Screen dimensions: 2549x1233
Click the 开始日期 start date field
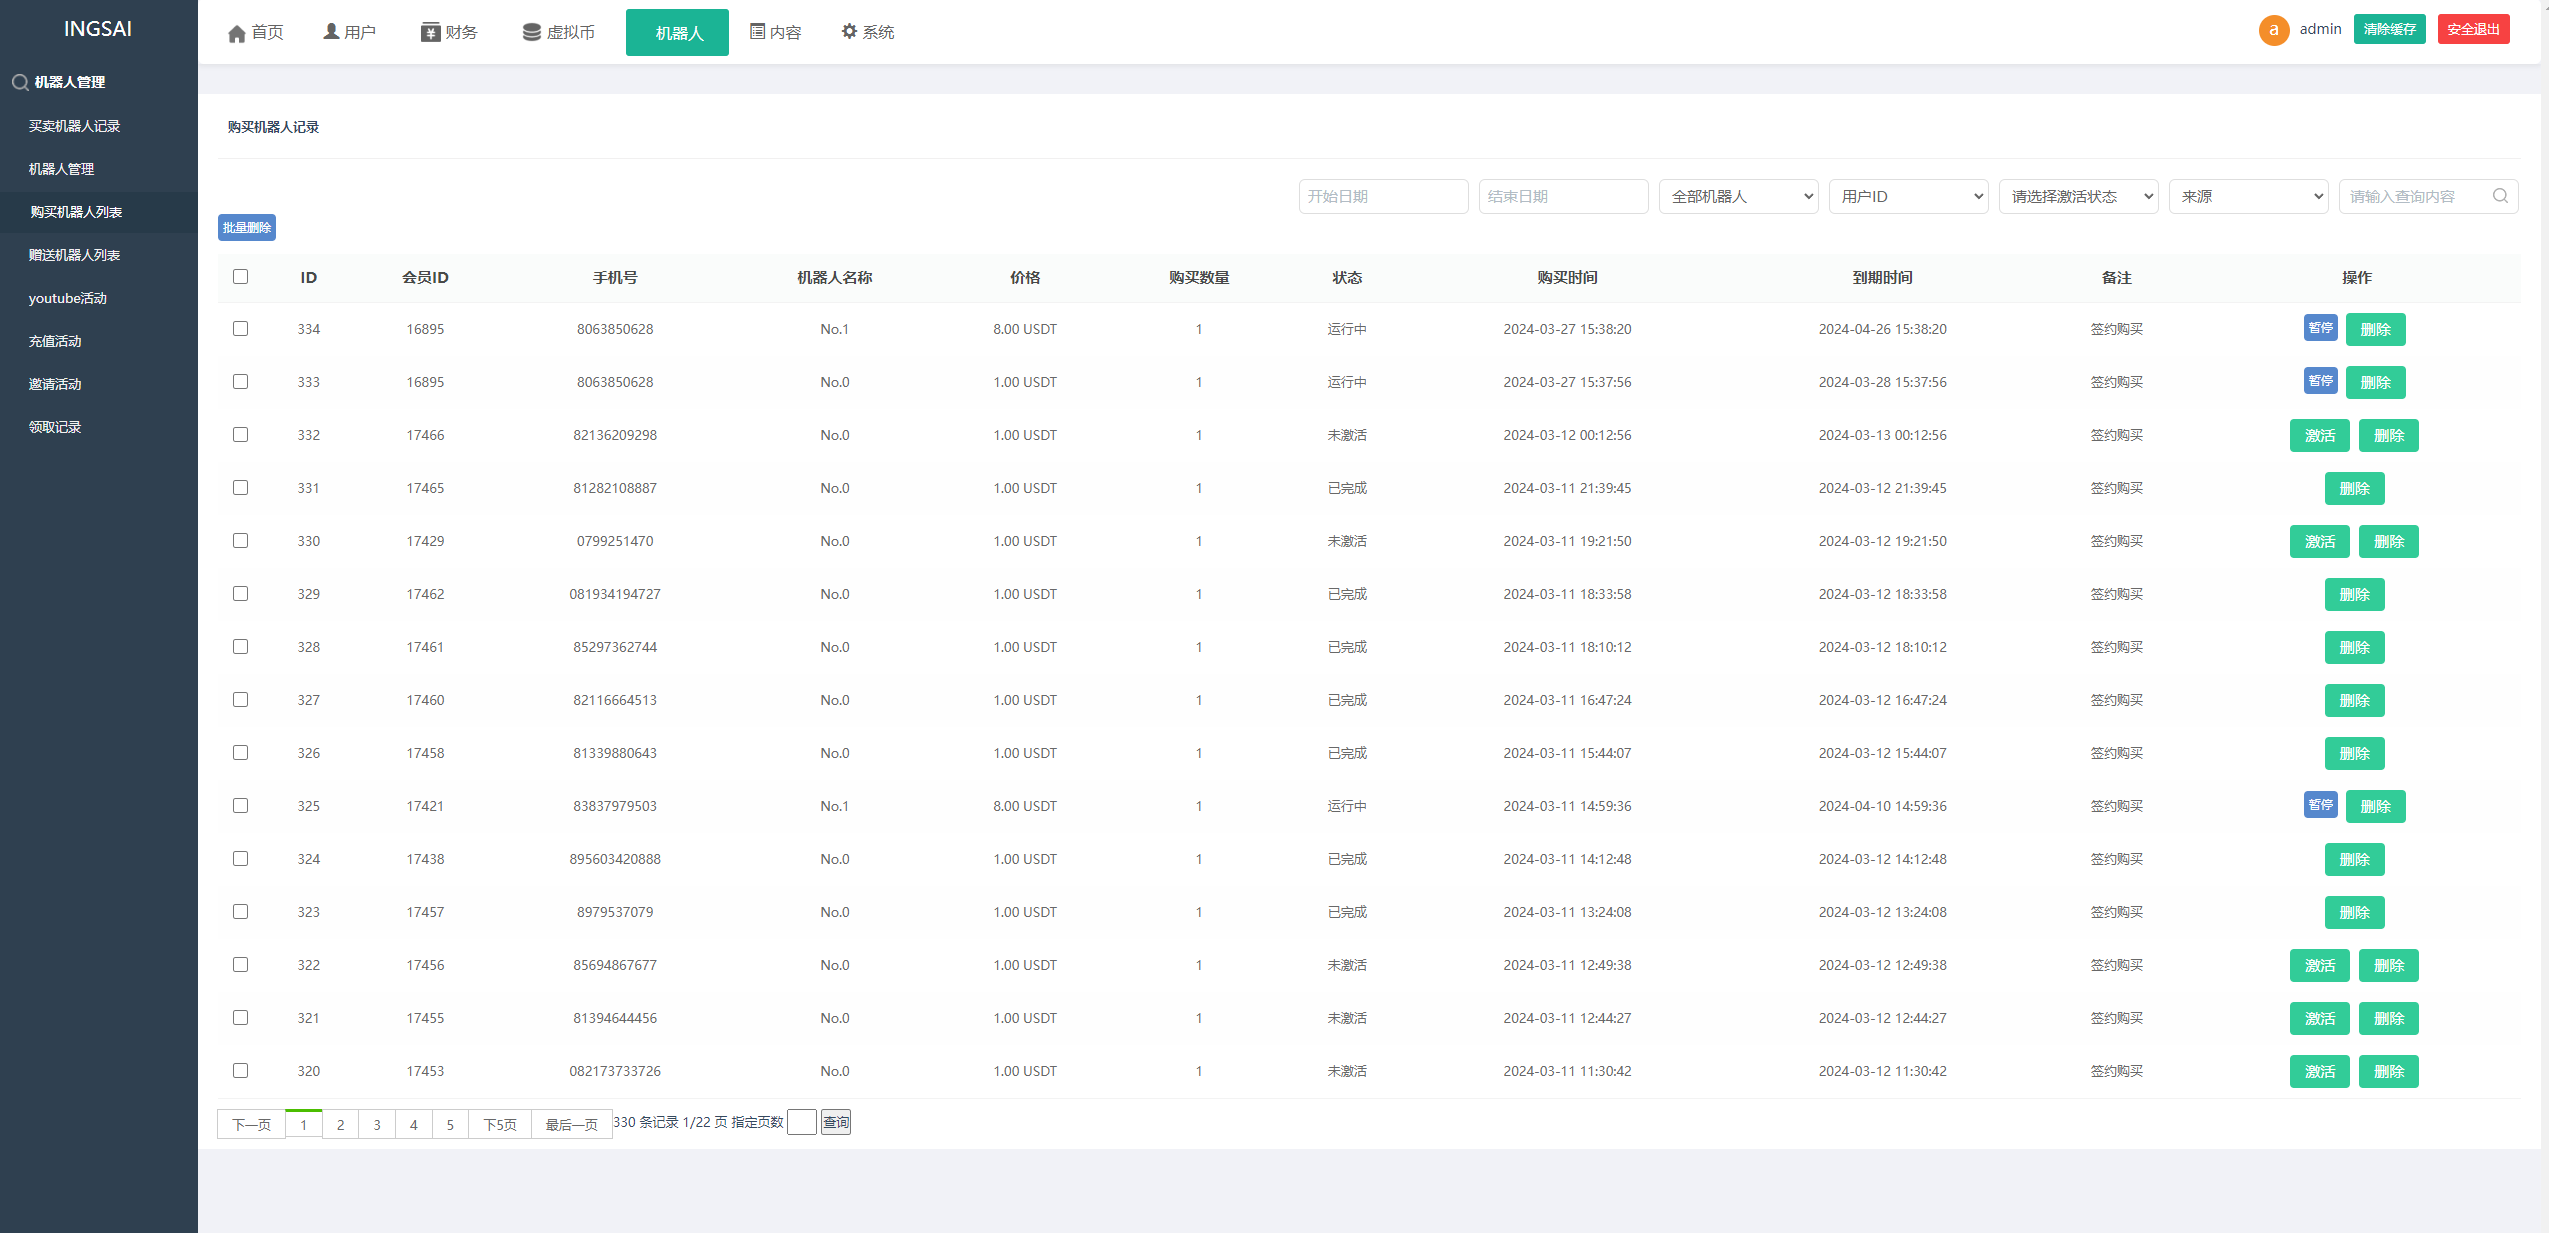[1383, 197]
